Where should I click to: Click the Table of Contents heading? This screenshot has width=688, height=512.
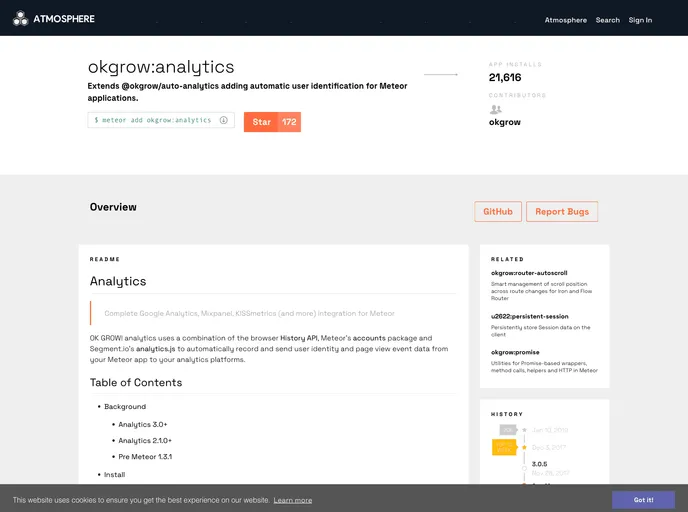point(136,383)
